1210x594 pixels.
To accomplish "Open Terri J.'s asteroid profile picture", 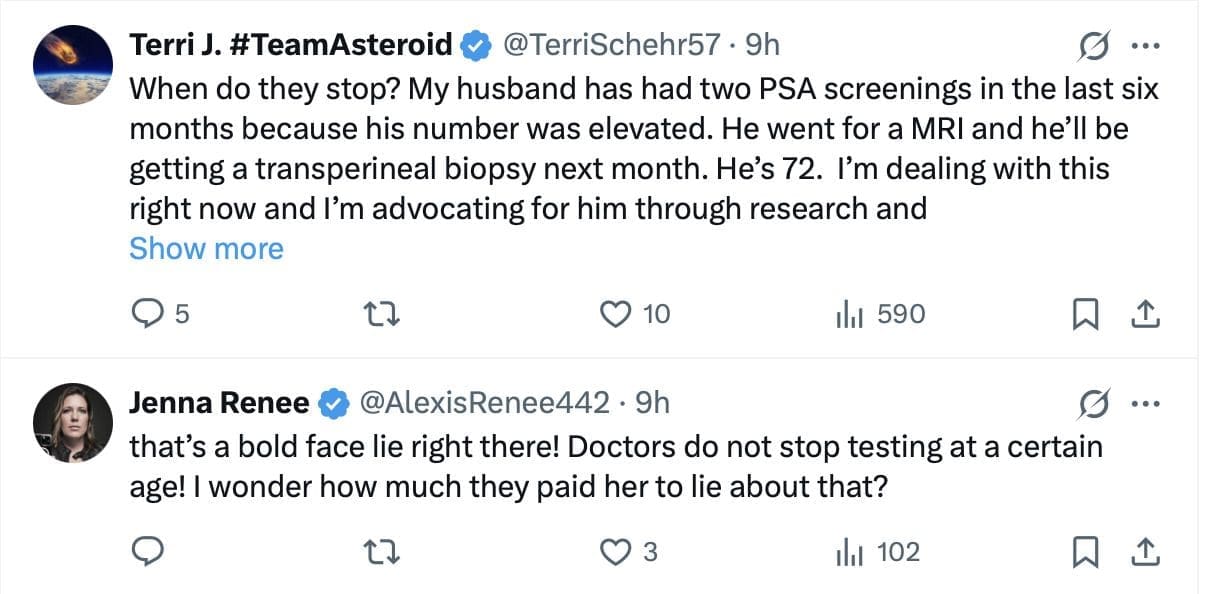I will 73,65.
